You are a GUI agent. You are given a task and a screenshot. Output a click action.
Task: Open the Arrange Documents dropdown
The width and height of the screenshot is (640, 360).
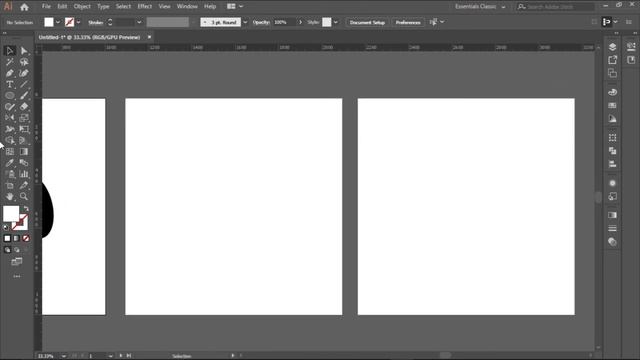pyautogui.click(x=235, y=7)
